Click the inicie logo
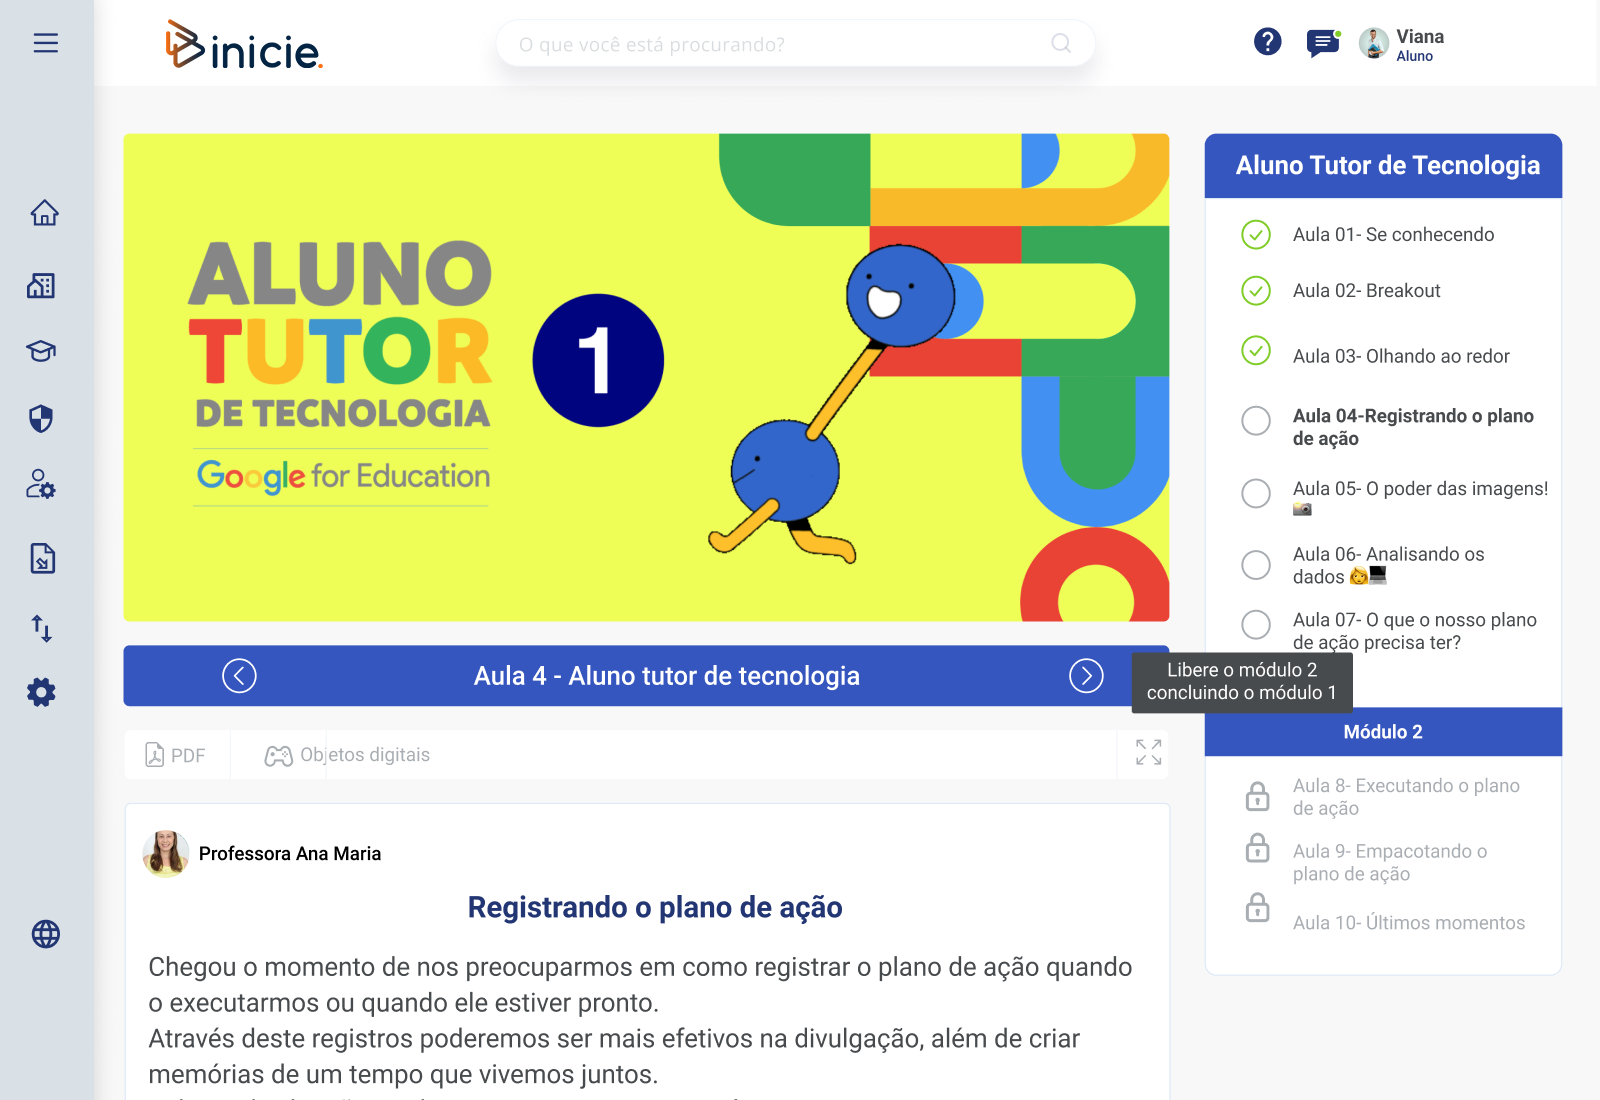This screenshot has height=1100, width=1600. tap(244, 45)
